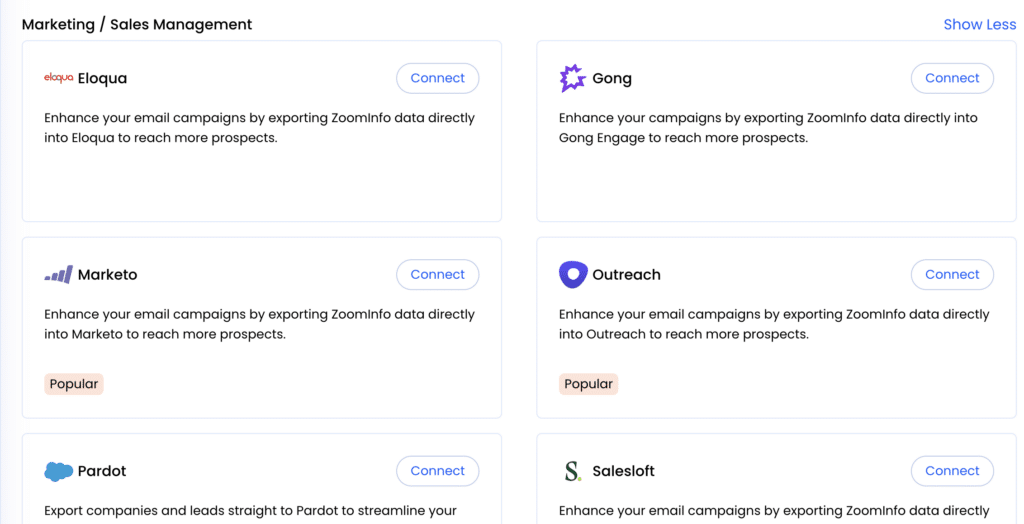
Task: Connect the Eloqua integration
Action: pyautogui.click(x=438, y=78)
